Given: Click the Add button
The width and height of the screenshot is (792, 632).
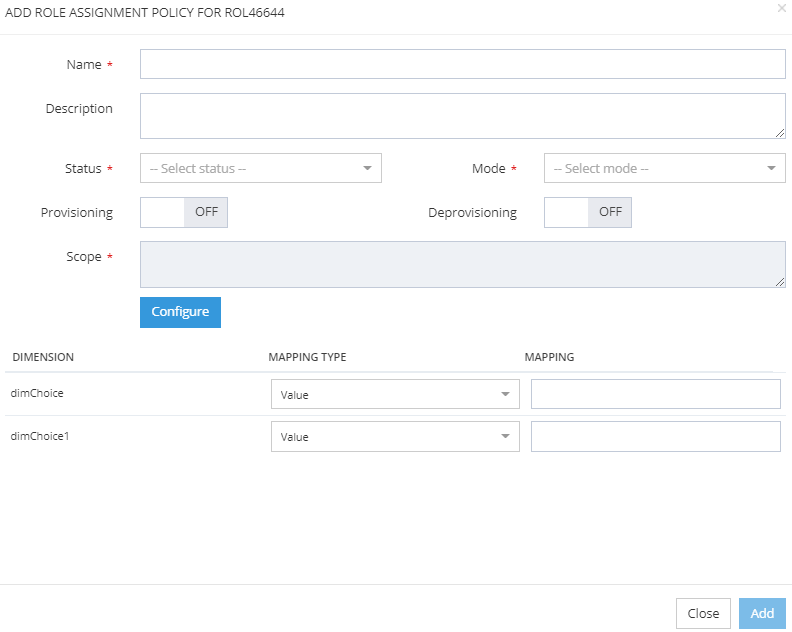Looking at the screenshot, I should coord(762,613).
